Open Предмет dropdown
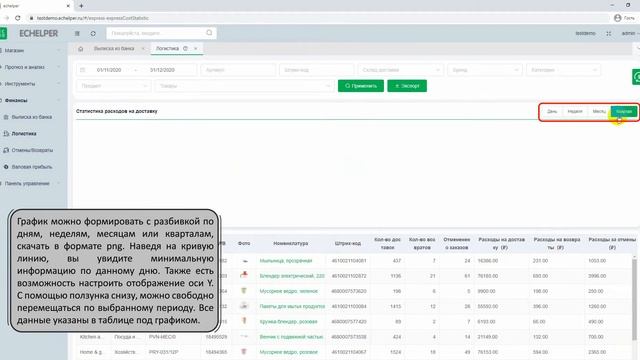640x360 pixels. click(113, 86)
